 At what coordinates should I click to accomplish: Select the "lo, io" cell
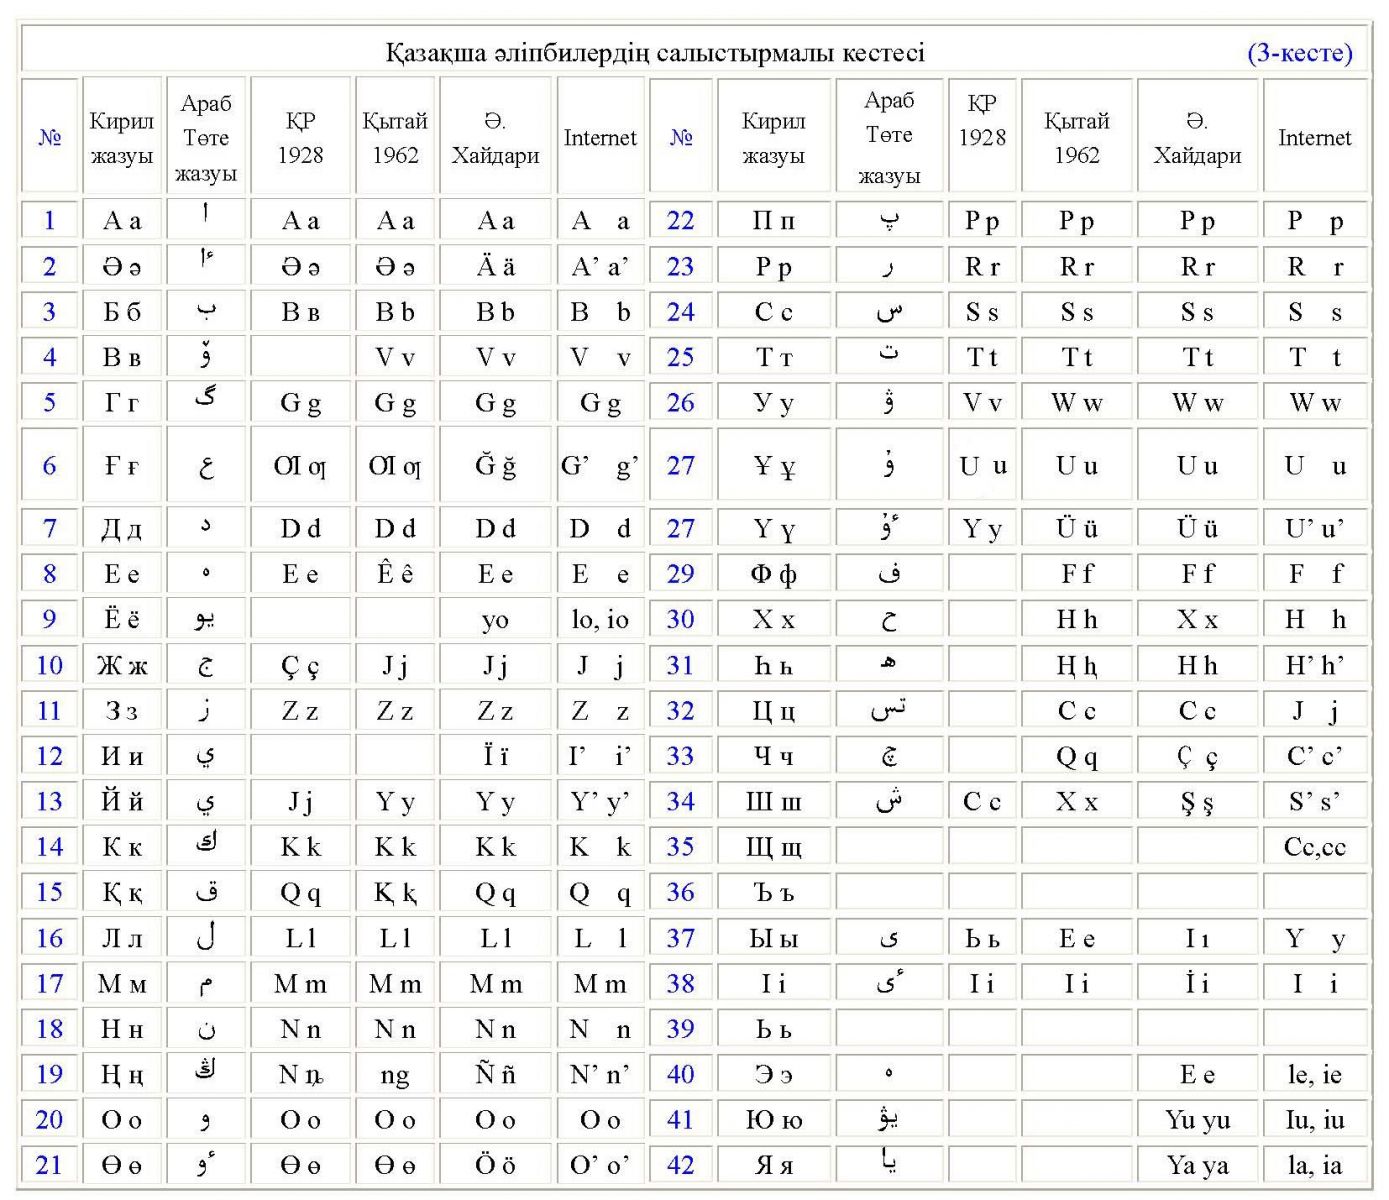tap(600, 620)
